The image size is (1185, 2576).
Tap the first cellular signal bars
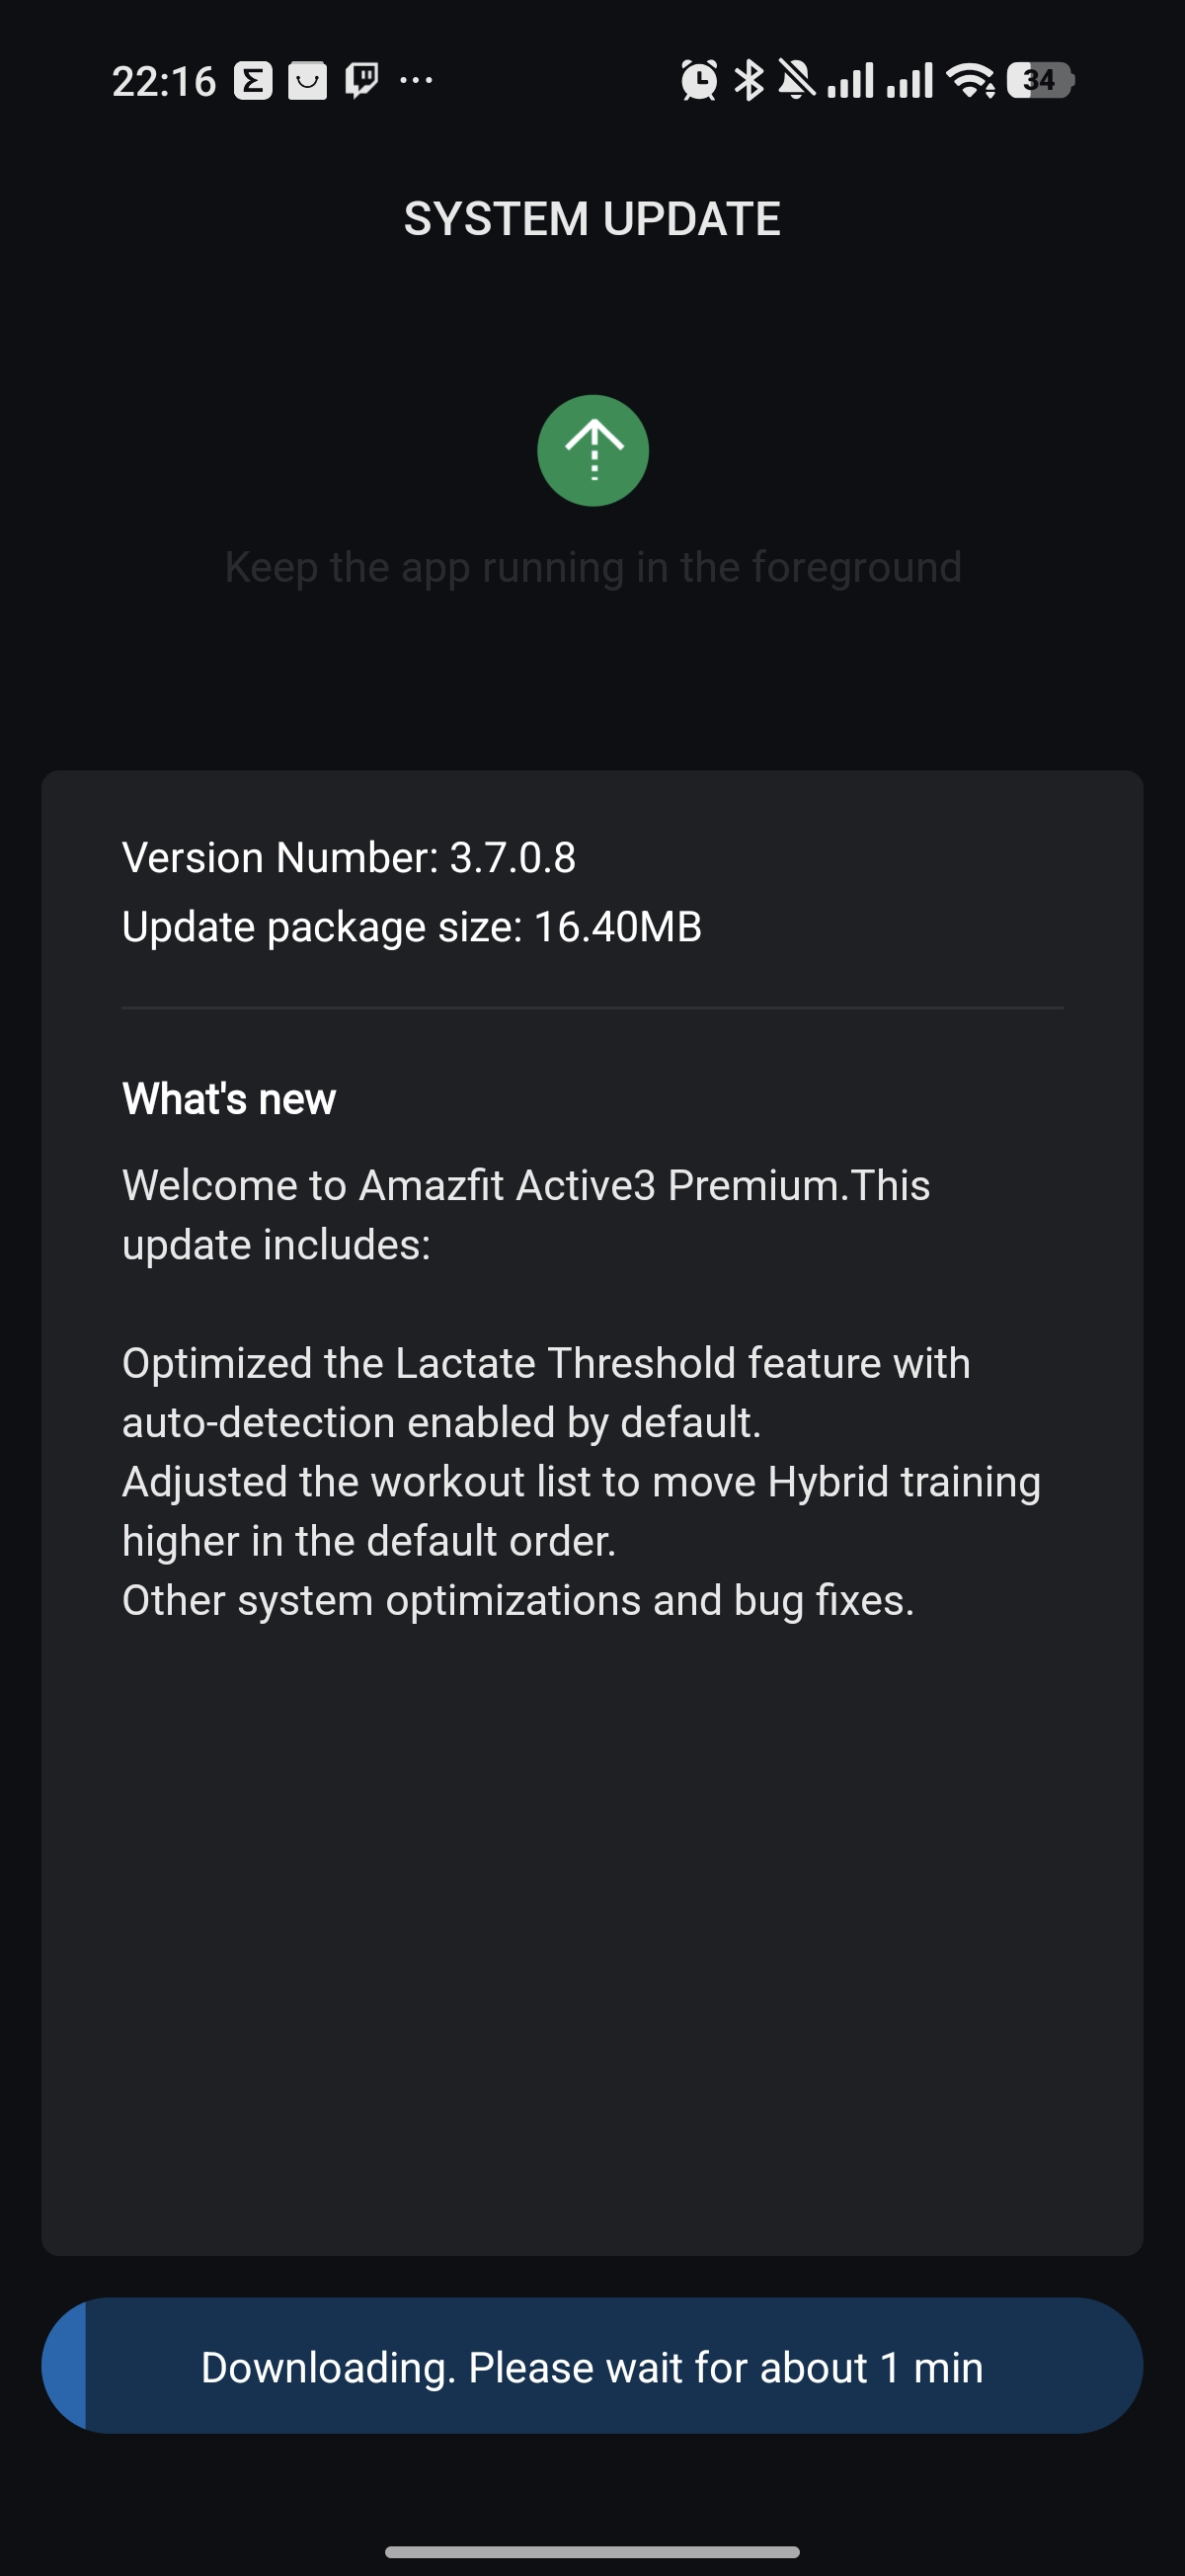851,80
